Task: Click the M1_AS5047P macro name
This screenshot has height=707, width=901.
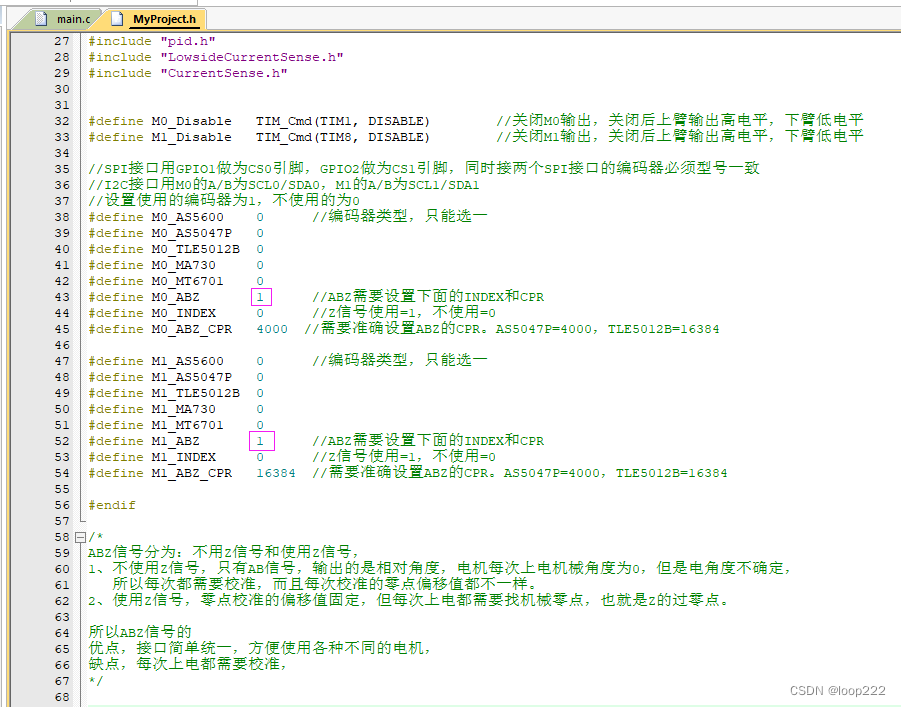Action: coord(191,377)
